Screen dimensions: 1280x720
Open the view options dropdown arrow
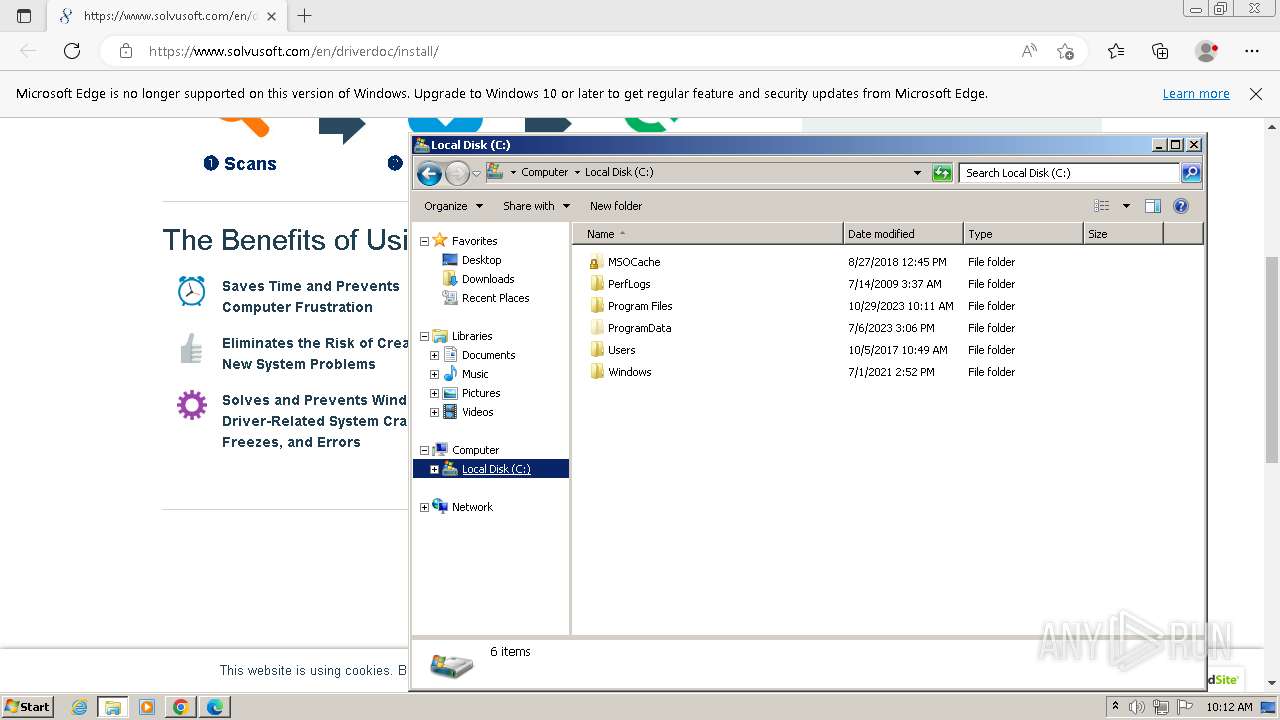(1126, 206)
